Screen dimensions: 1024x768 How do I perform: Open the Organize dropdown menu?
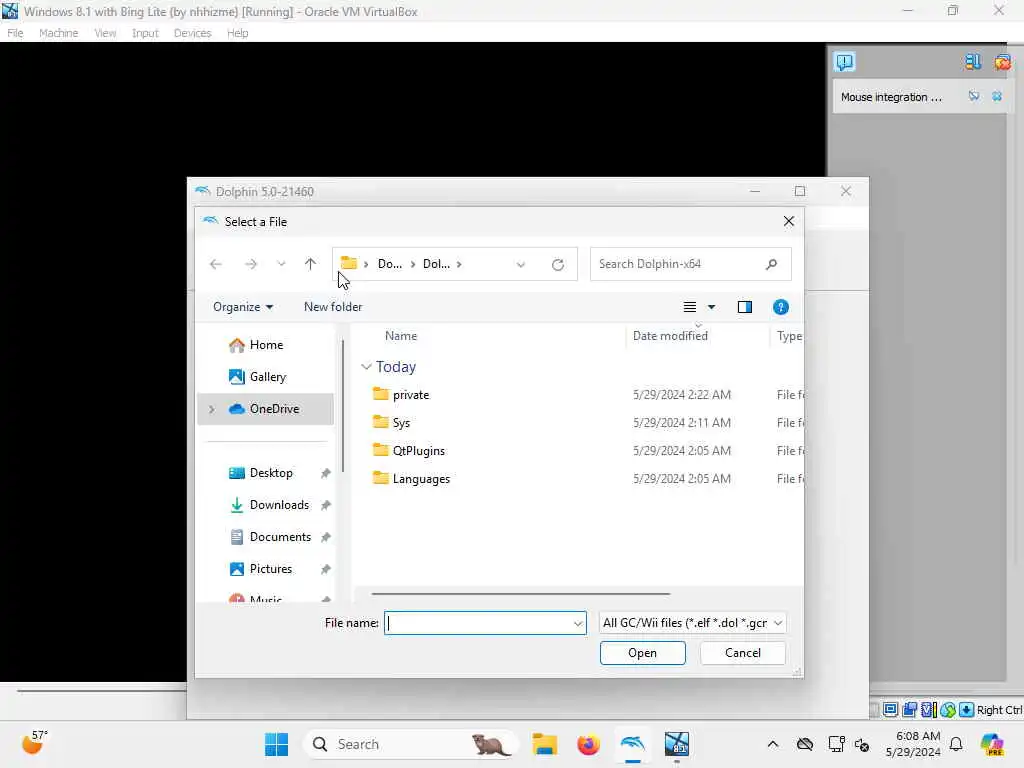pos(243,307)
